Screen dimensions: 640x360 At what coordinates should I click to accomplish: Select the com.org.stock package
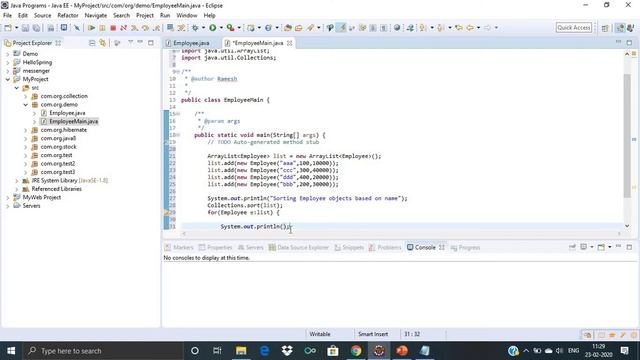(58, 147)
